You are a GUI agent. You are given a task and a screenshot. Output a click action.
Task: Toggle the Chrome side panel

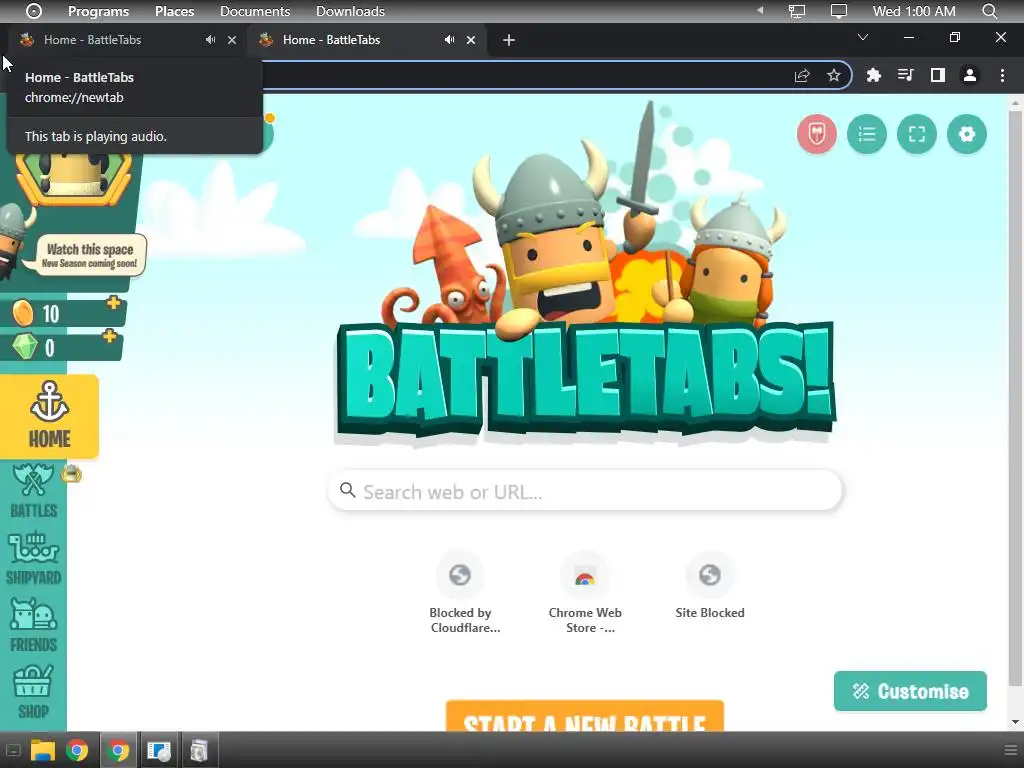click(938, 76)
